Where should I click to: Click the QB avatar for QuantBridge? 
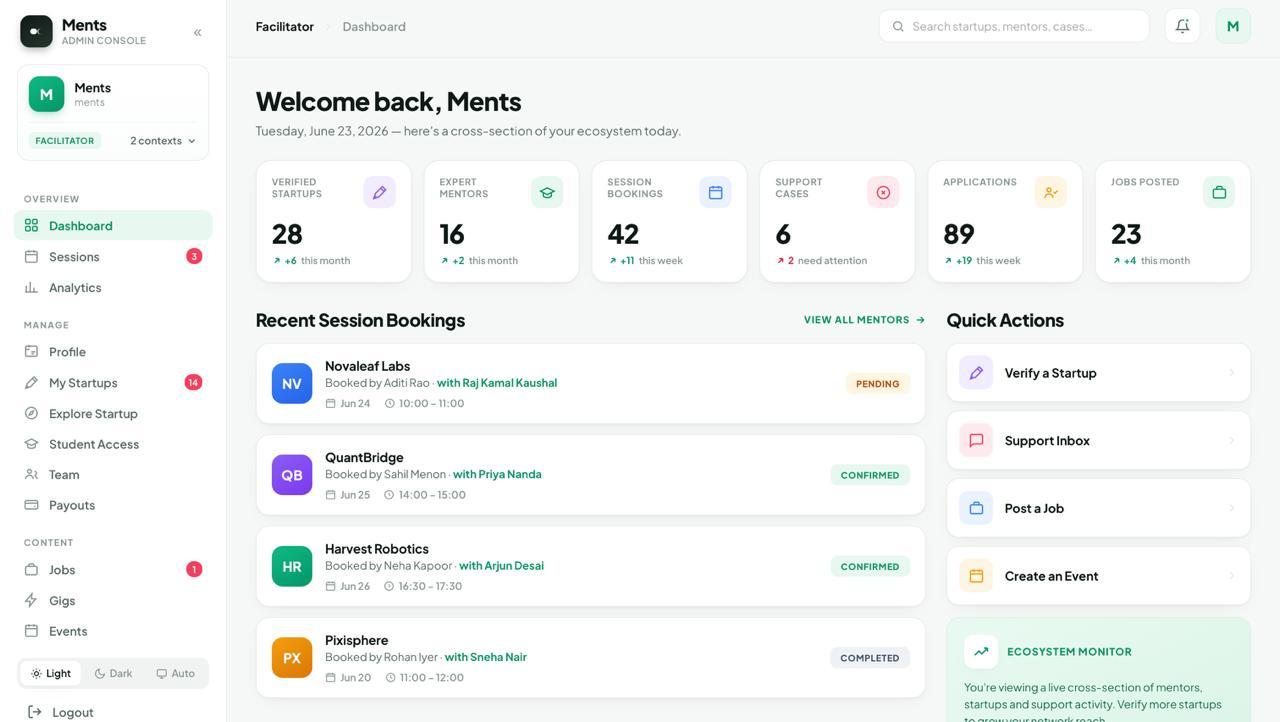[x=292, y=475]
